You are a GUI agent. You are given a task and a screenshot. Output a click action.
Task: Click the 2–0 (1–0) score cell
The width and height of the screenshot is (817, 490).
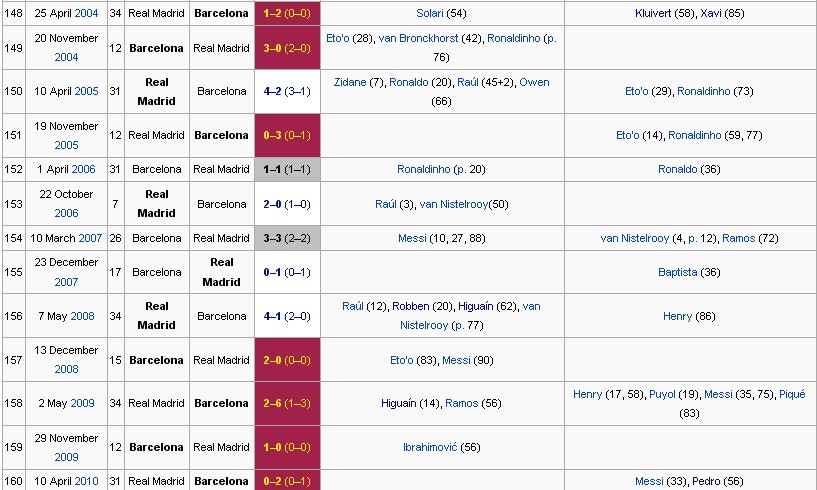click(287, 204)
